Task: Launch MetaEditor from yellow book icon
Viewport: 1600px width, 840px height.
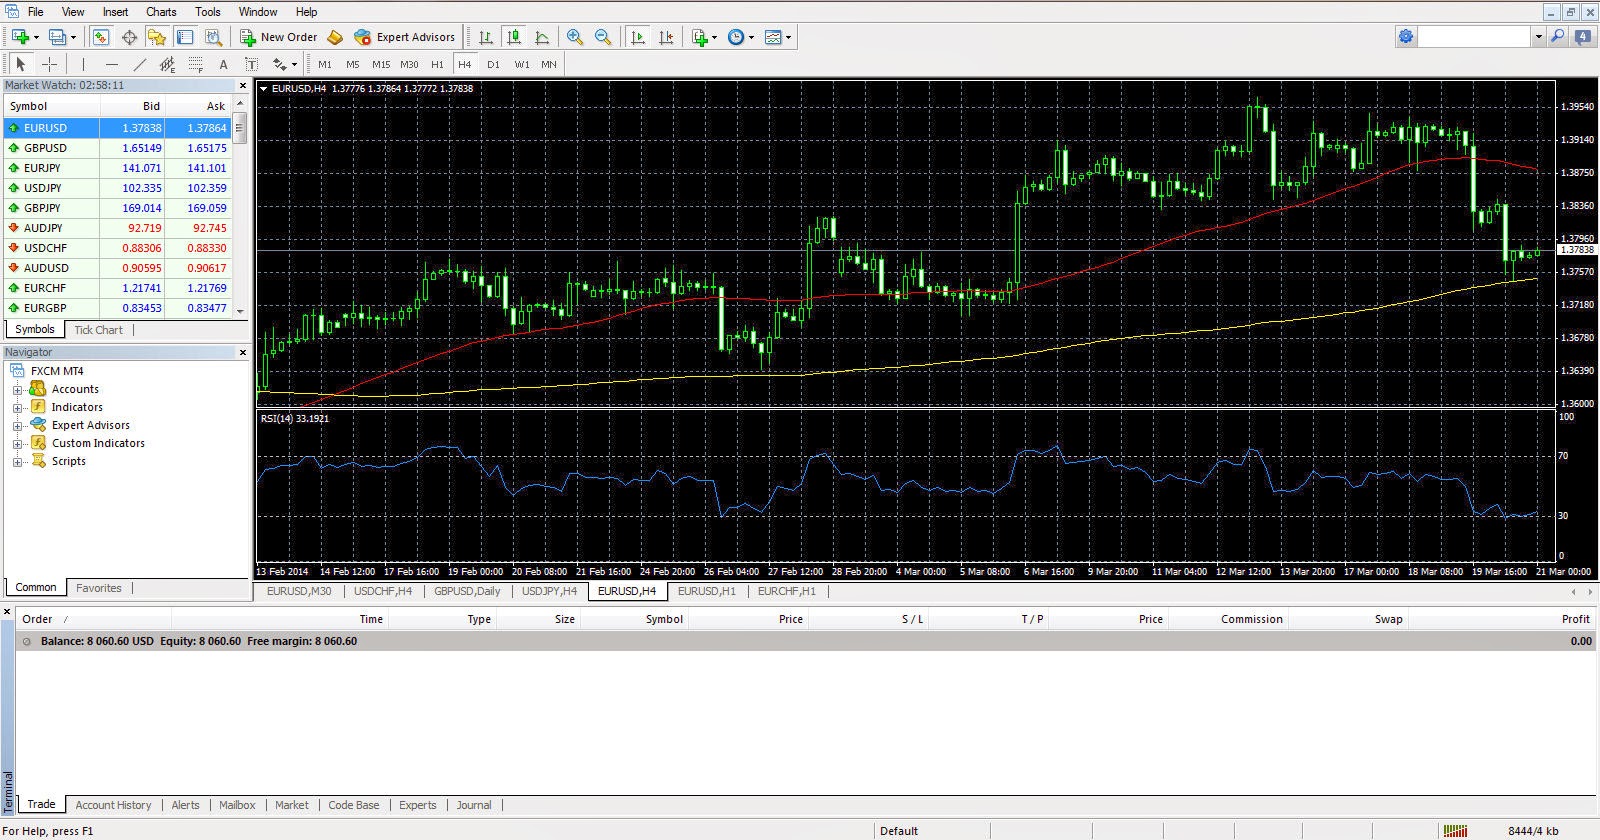Action: tap(335, 37)
